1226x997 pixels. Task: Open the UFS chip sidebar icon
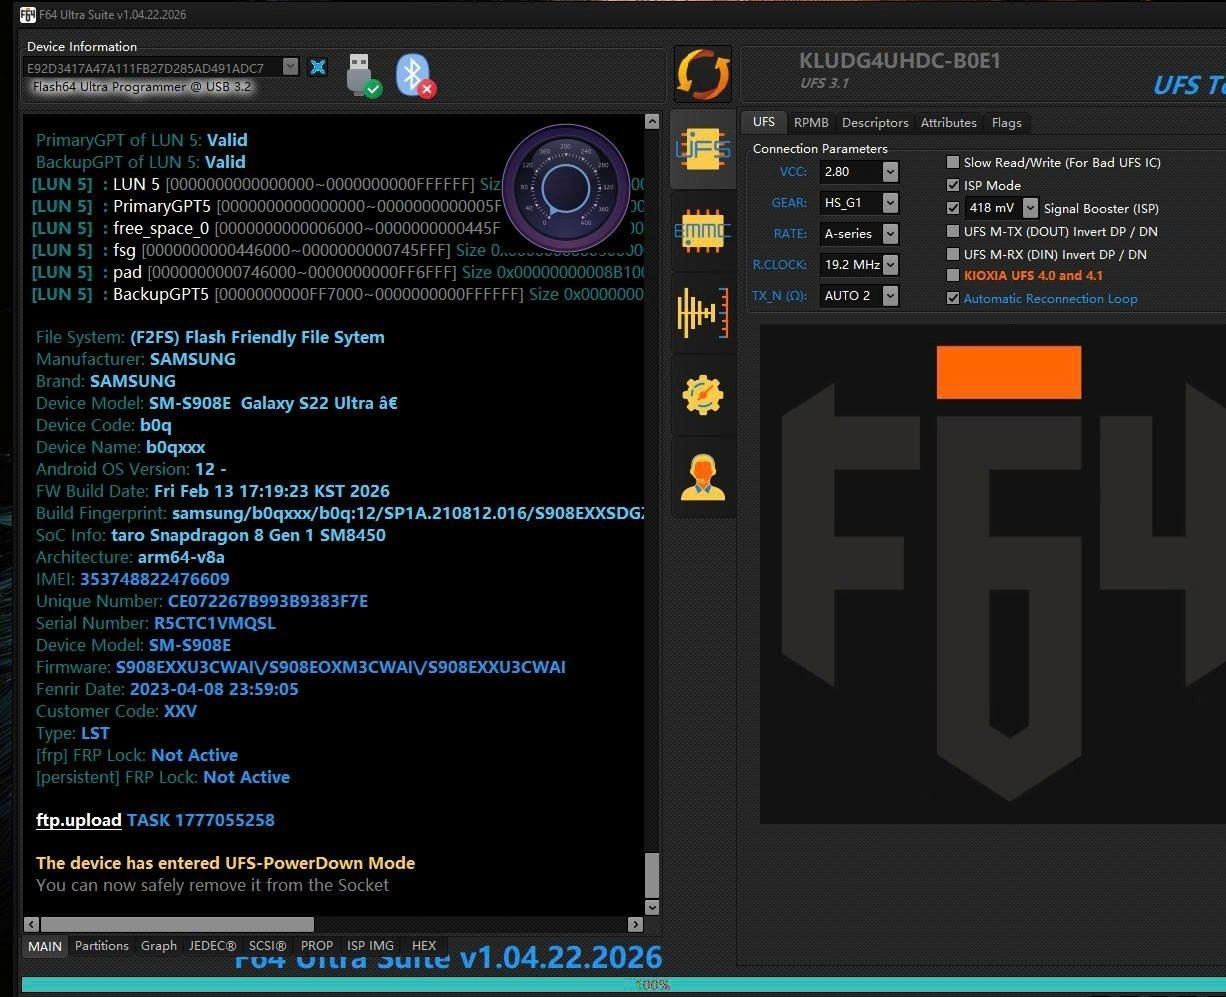coord(703,150)
